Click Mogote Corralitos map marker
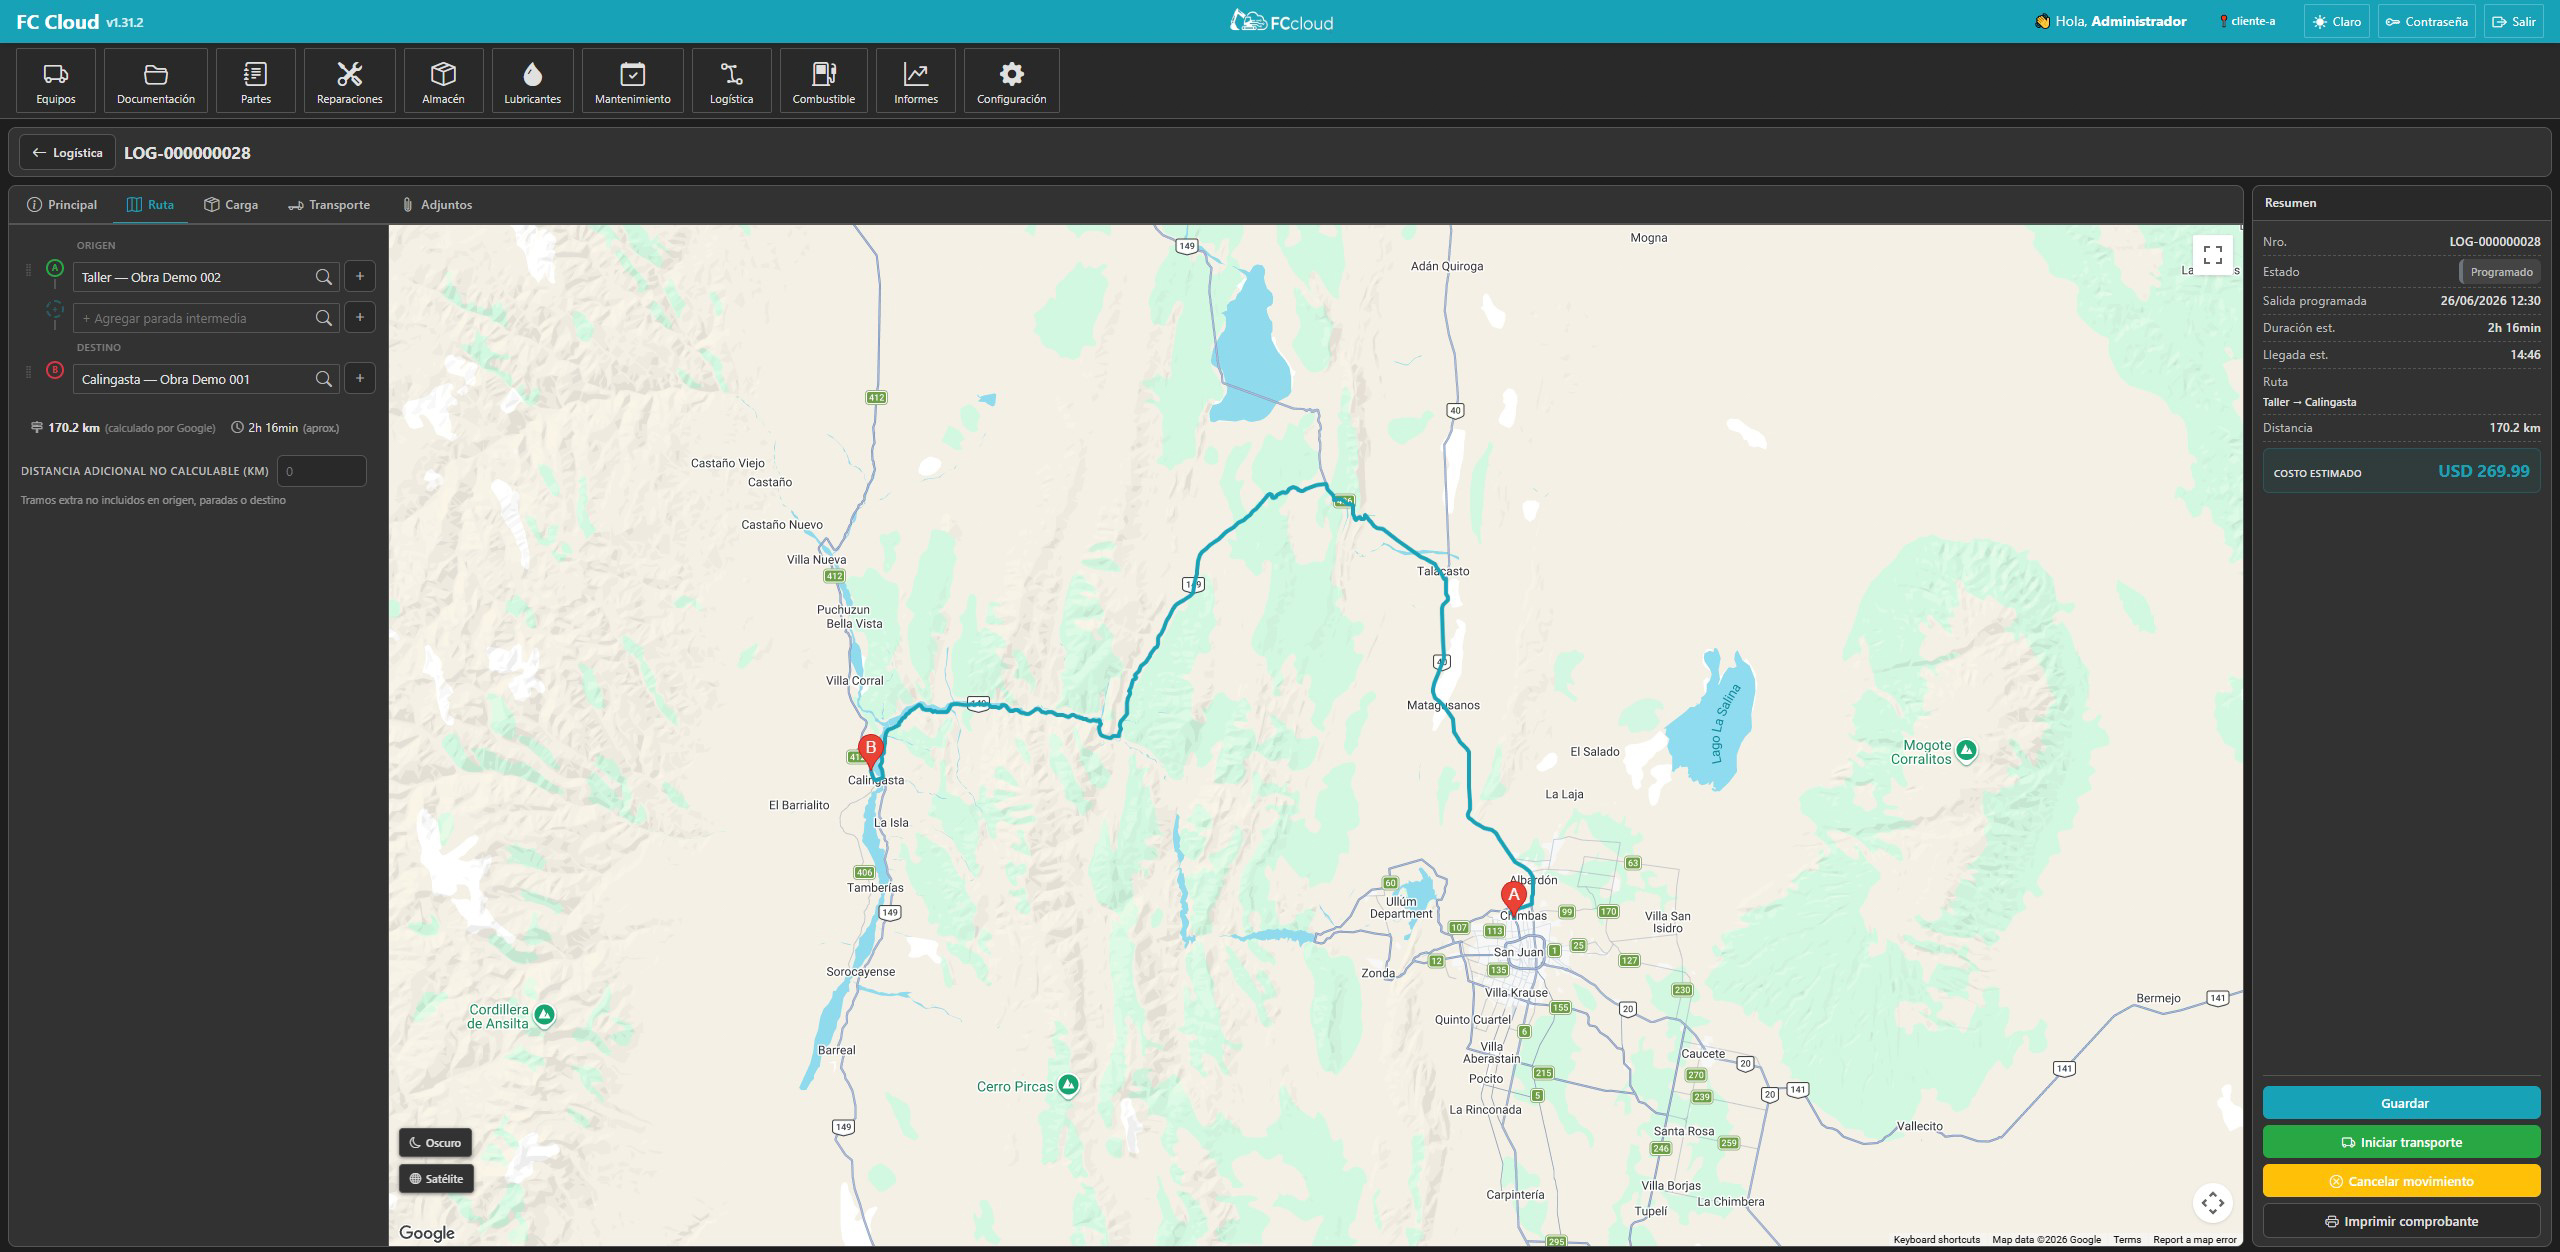Image resolution: width=2560 pixels, height=1252 pixels. coord(1966,749)
